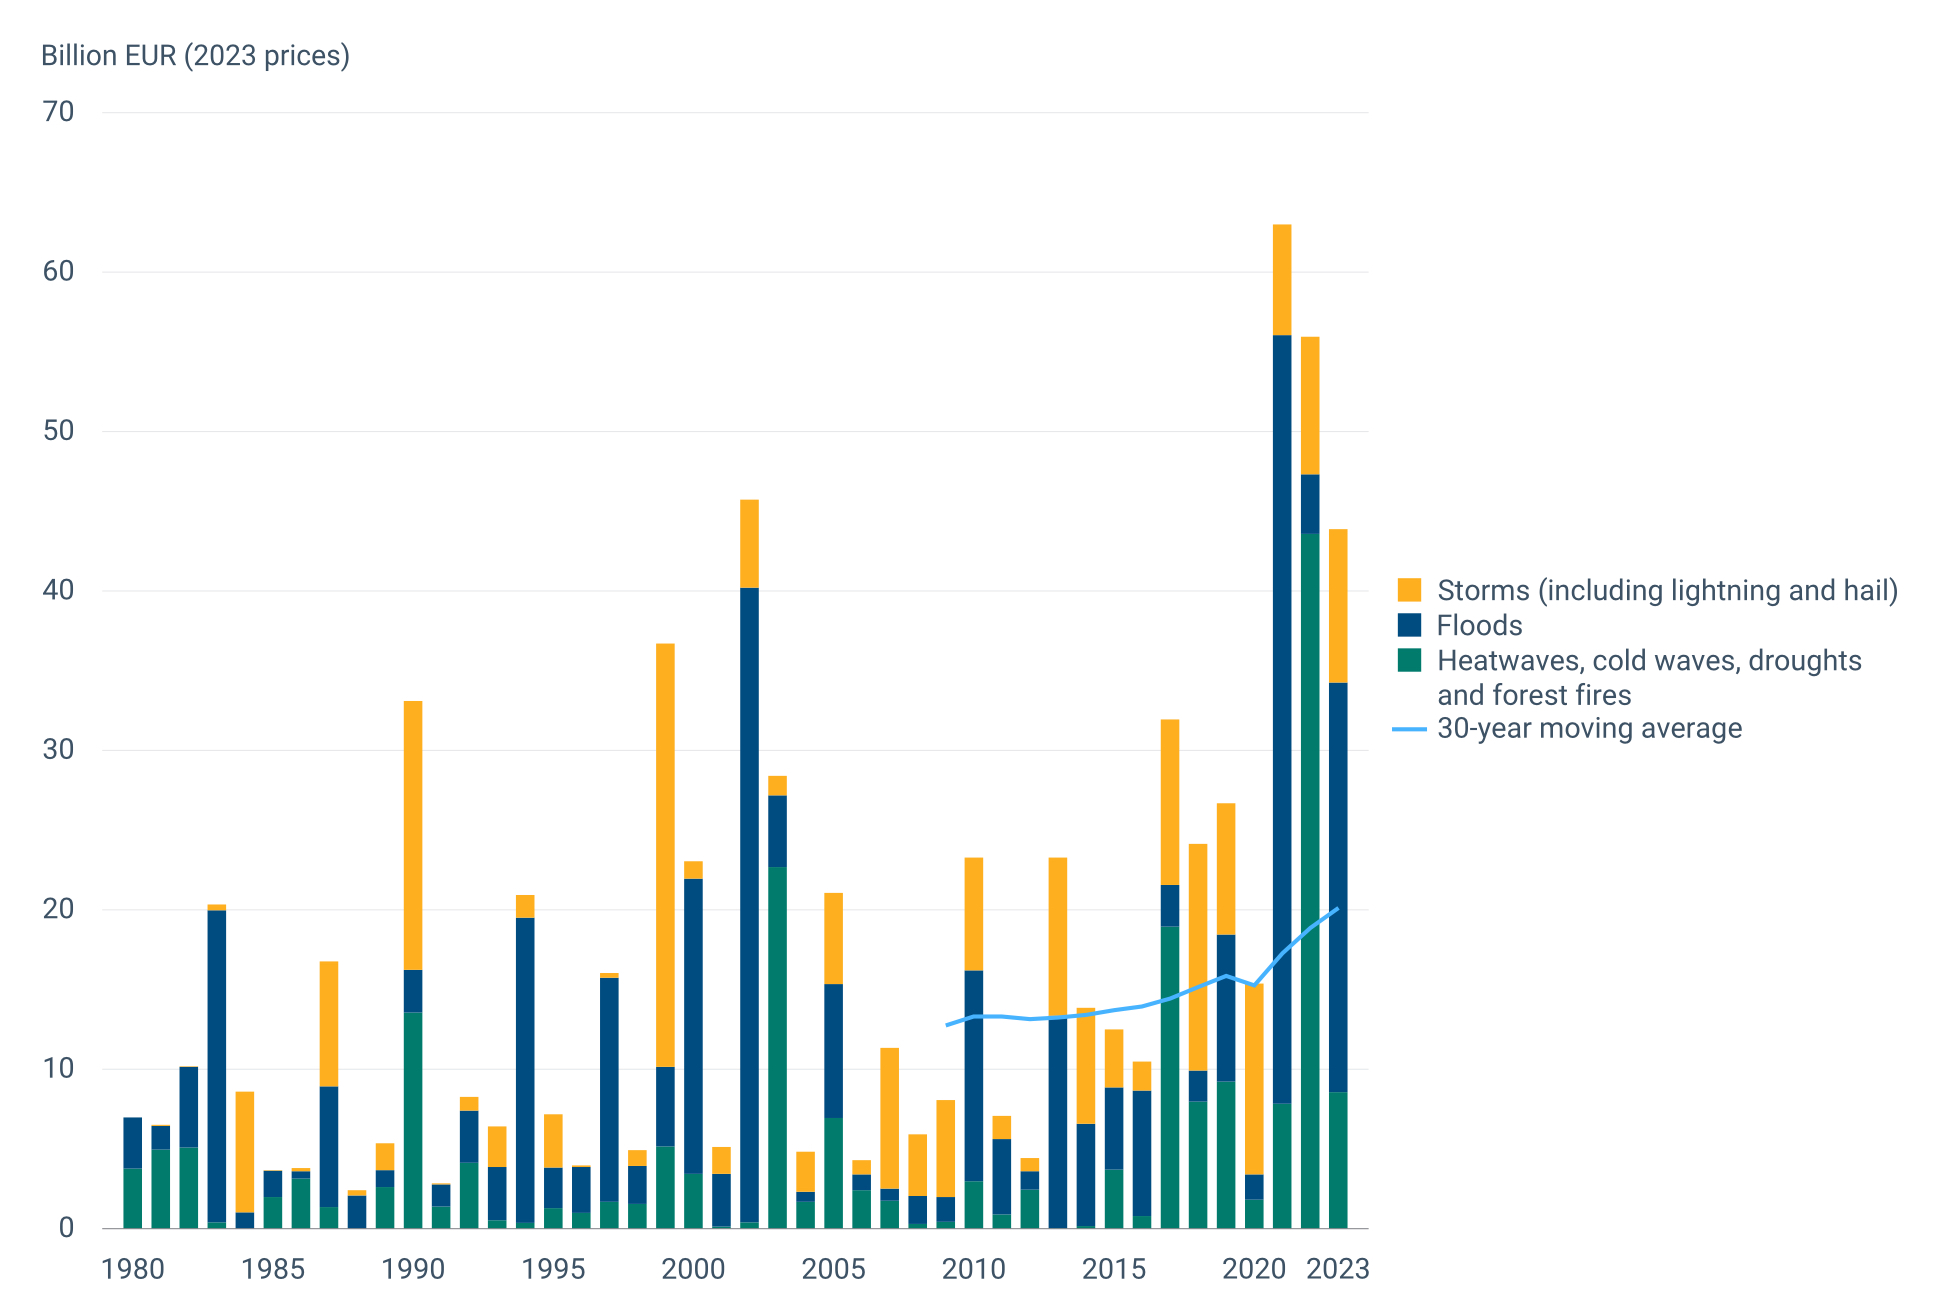Click the x-axis label 2005
1949x1308 pixels.
point(833,1269)
